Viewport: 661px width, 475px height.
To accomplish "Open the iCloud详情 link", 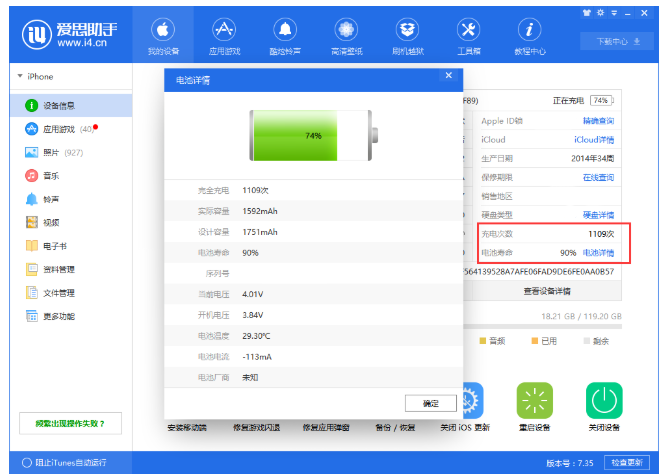I will coord(594,140).
